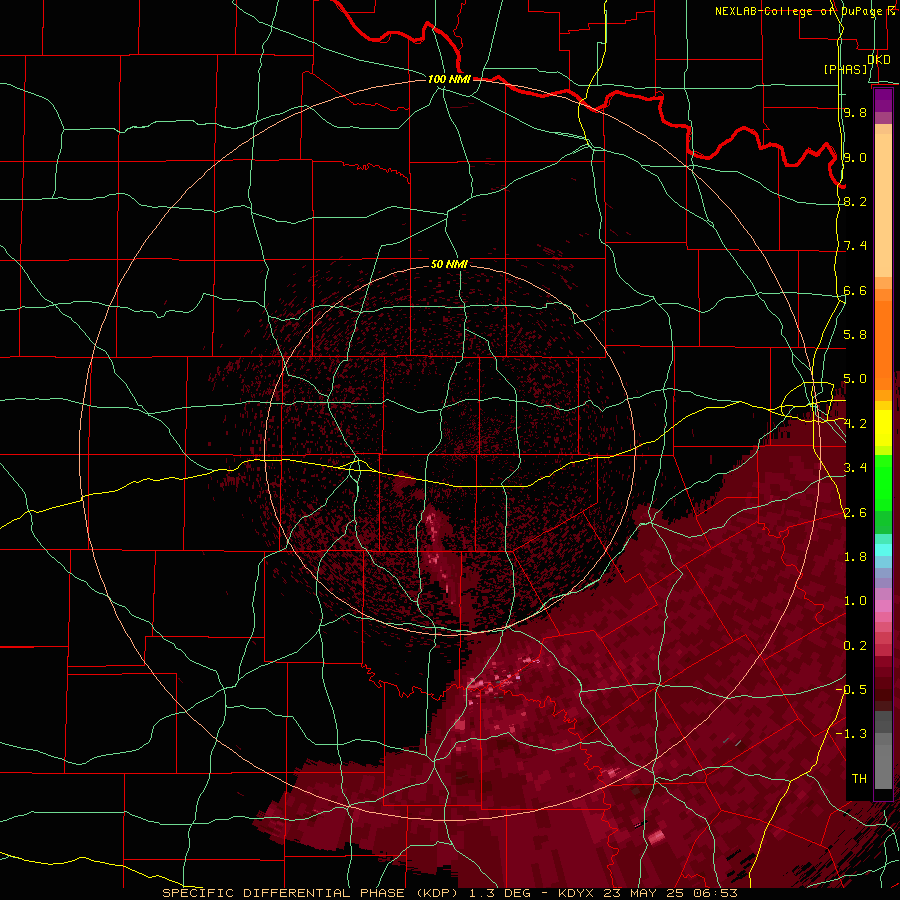Select the 5.0 legend value

pos(855,379)
